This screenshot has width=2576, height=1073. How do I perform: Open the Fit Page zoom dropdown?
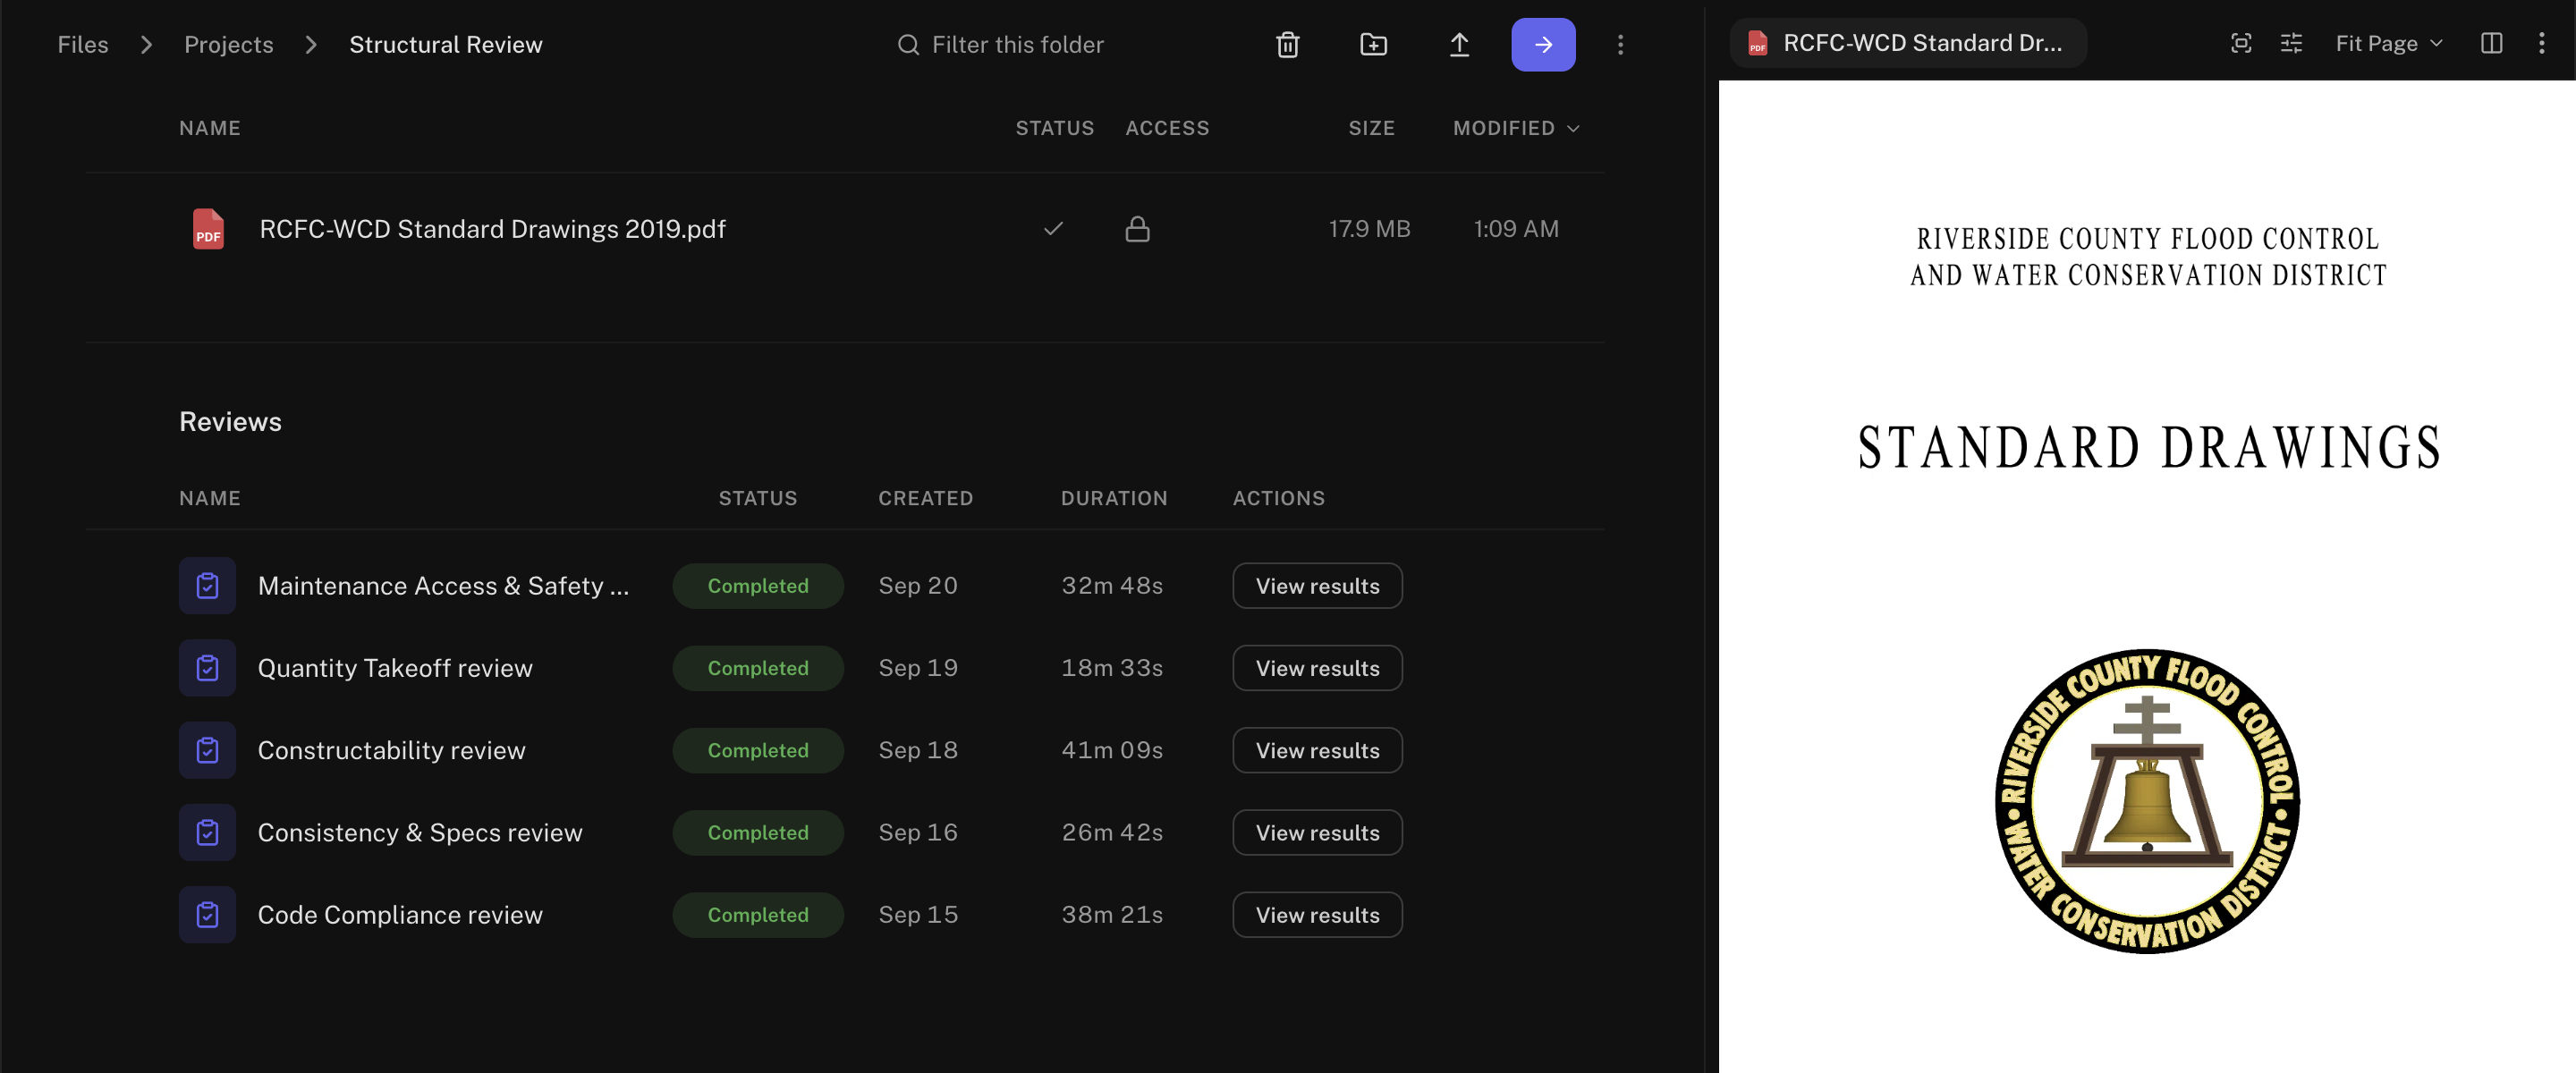(x=2389, y=43)
